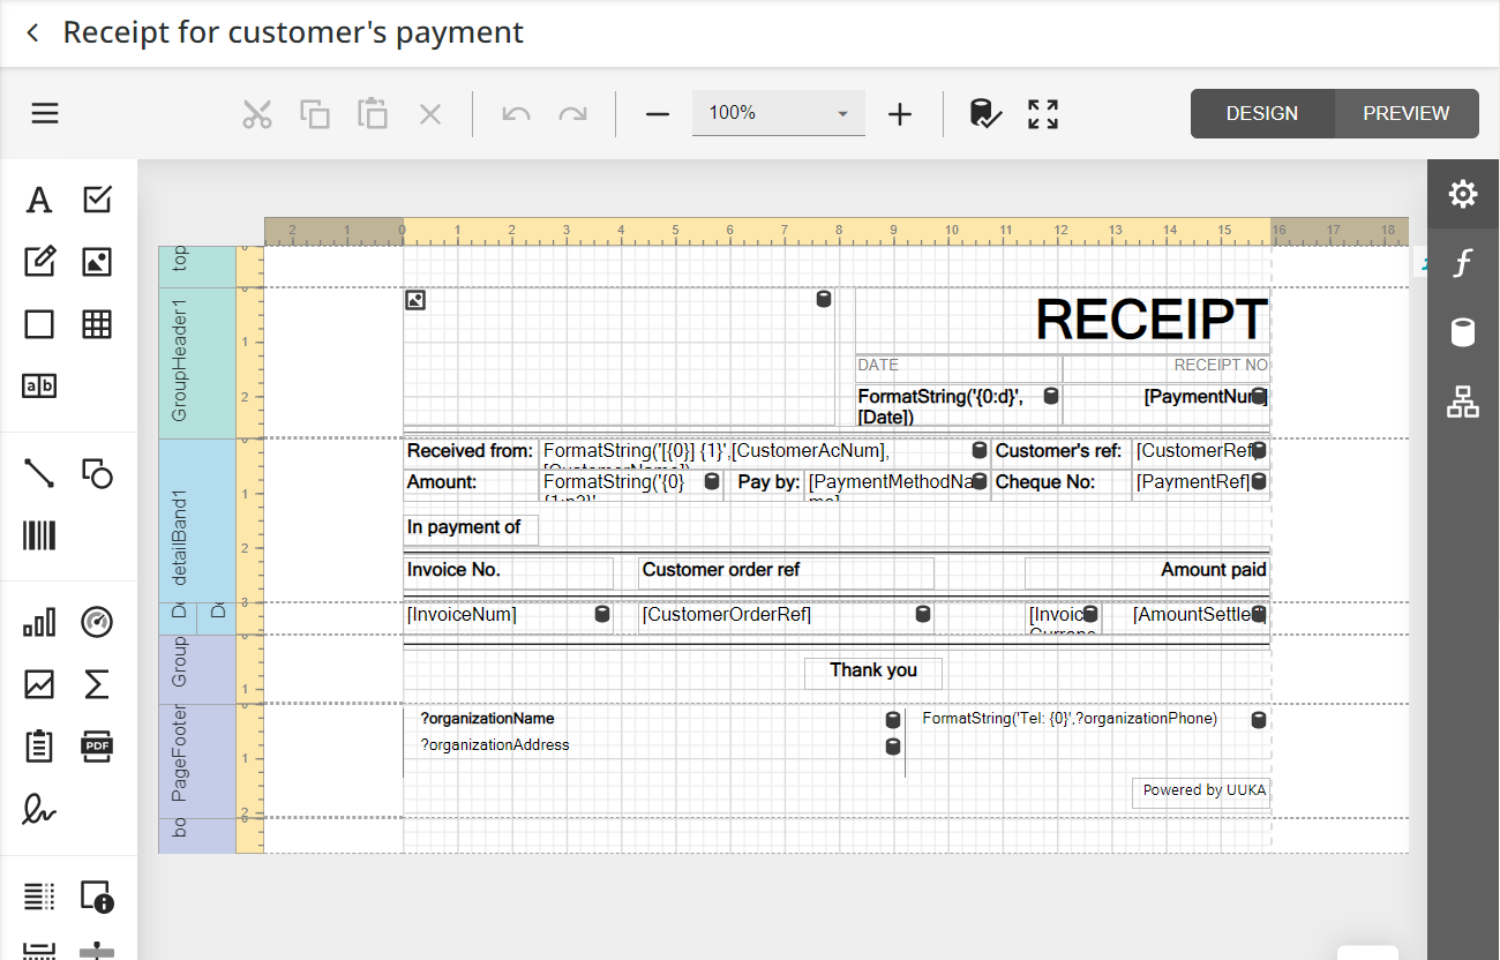Select the Page Info tool
1500x960 pixels.
coord(97,897)
